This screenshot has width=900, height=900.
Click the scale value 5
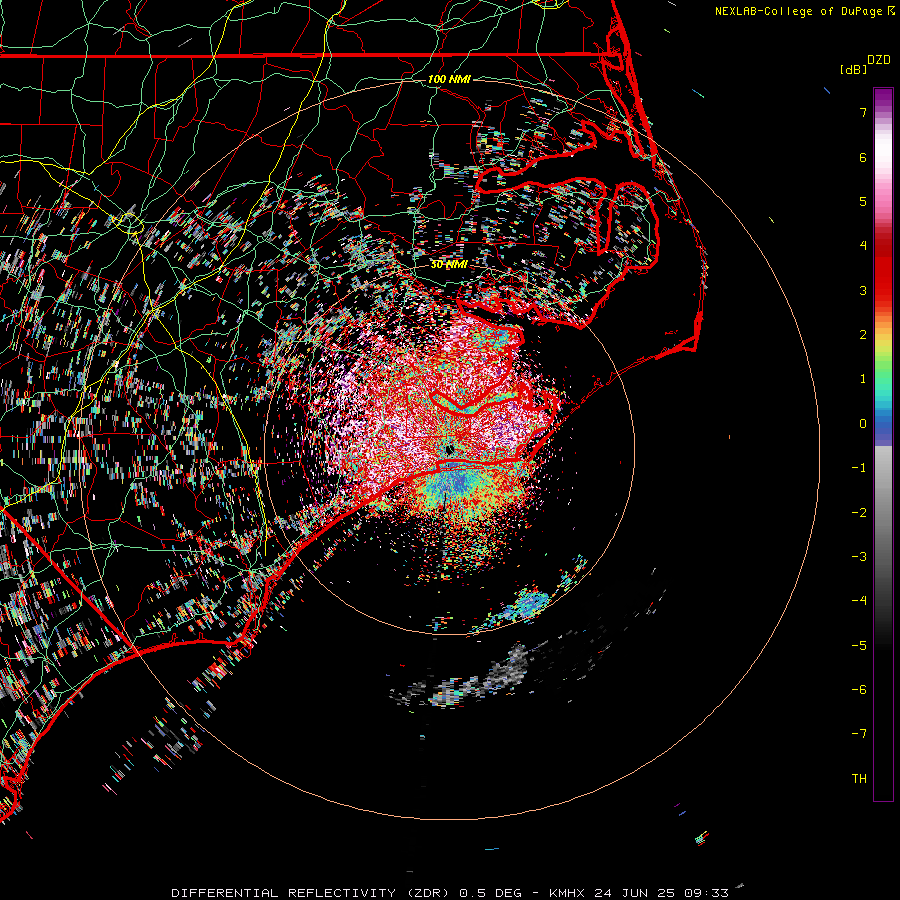pyautogui.click(x=863, y=201)
